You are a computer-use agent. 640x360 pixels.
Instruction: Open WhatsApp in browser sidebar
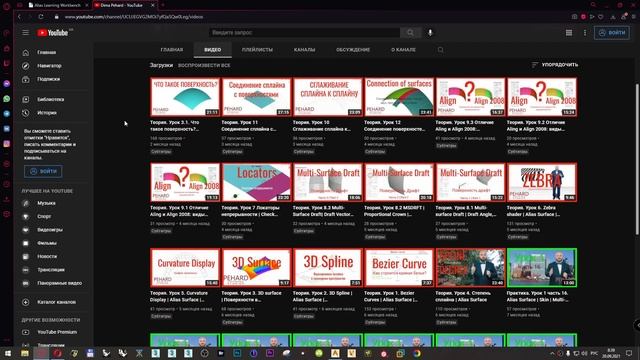tap(7, 99)
